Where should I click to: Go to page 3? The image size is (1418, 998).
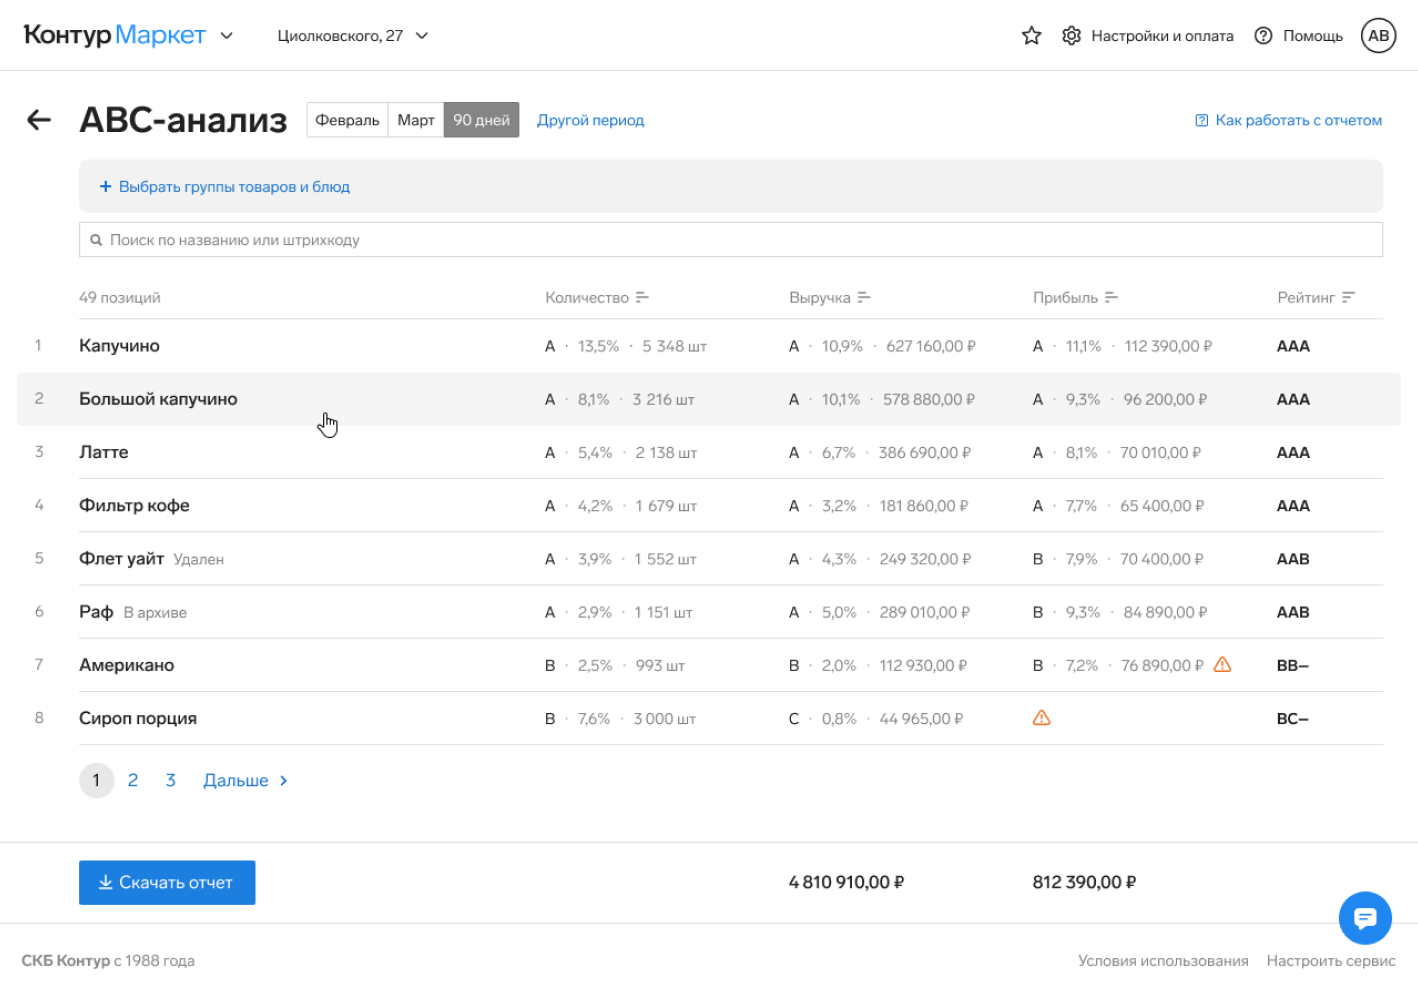(x=171, y=780)
